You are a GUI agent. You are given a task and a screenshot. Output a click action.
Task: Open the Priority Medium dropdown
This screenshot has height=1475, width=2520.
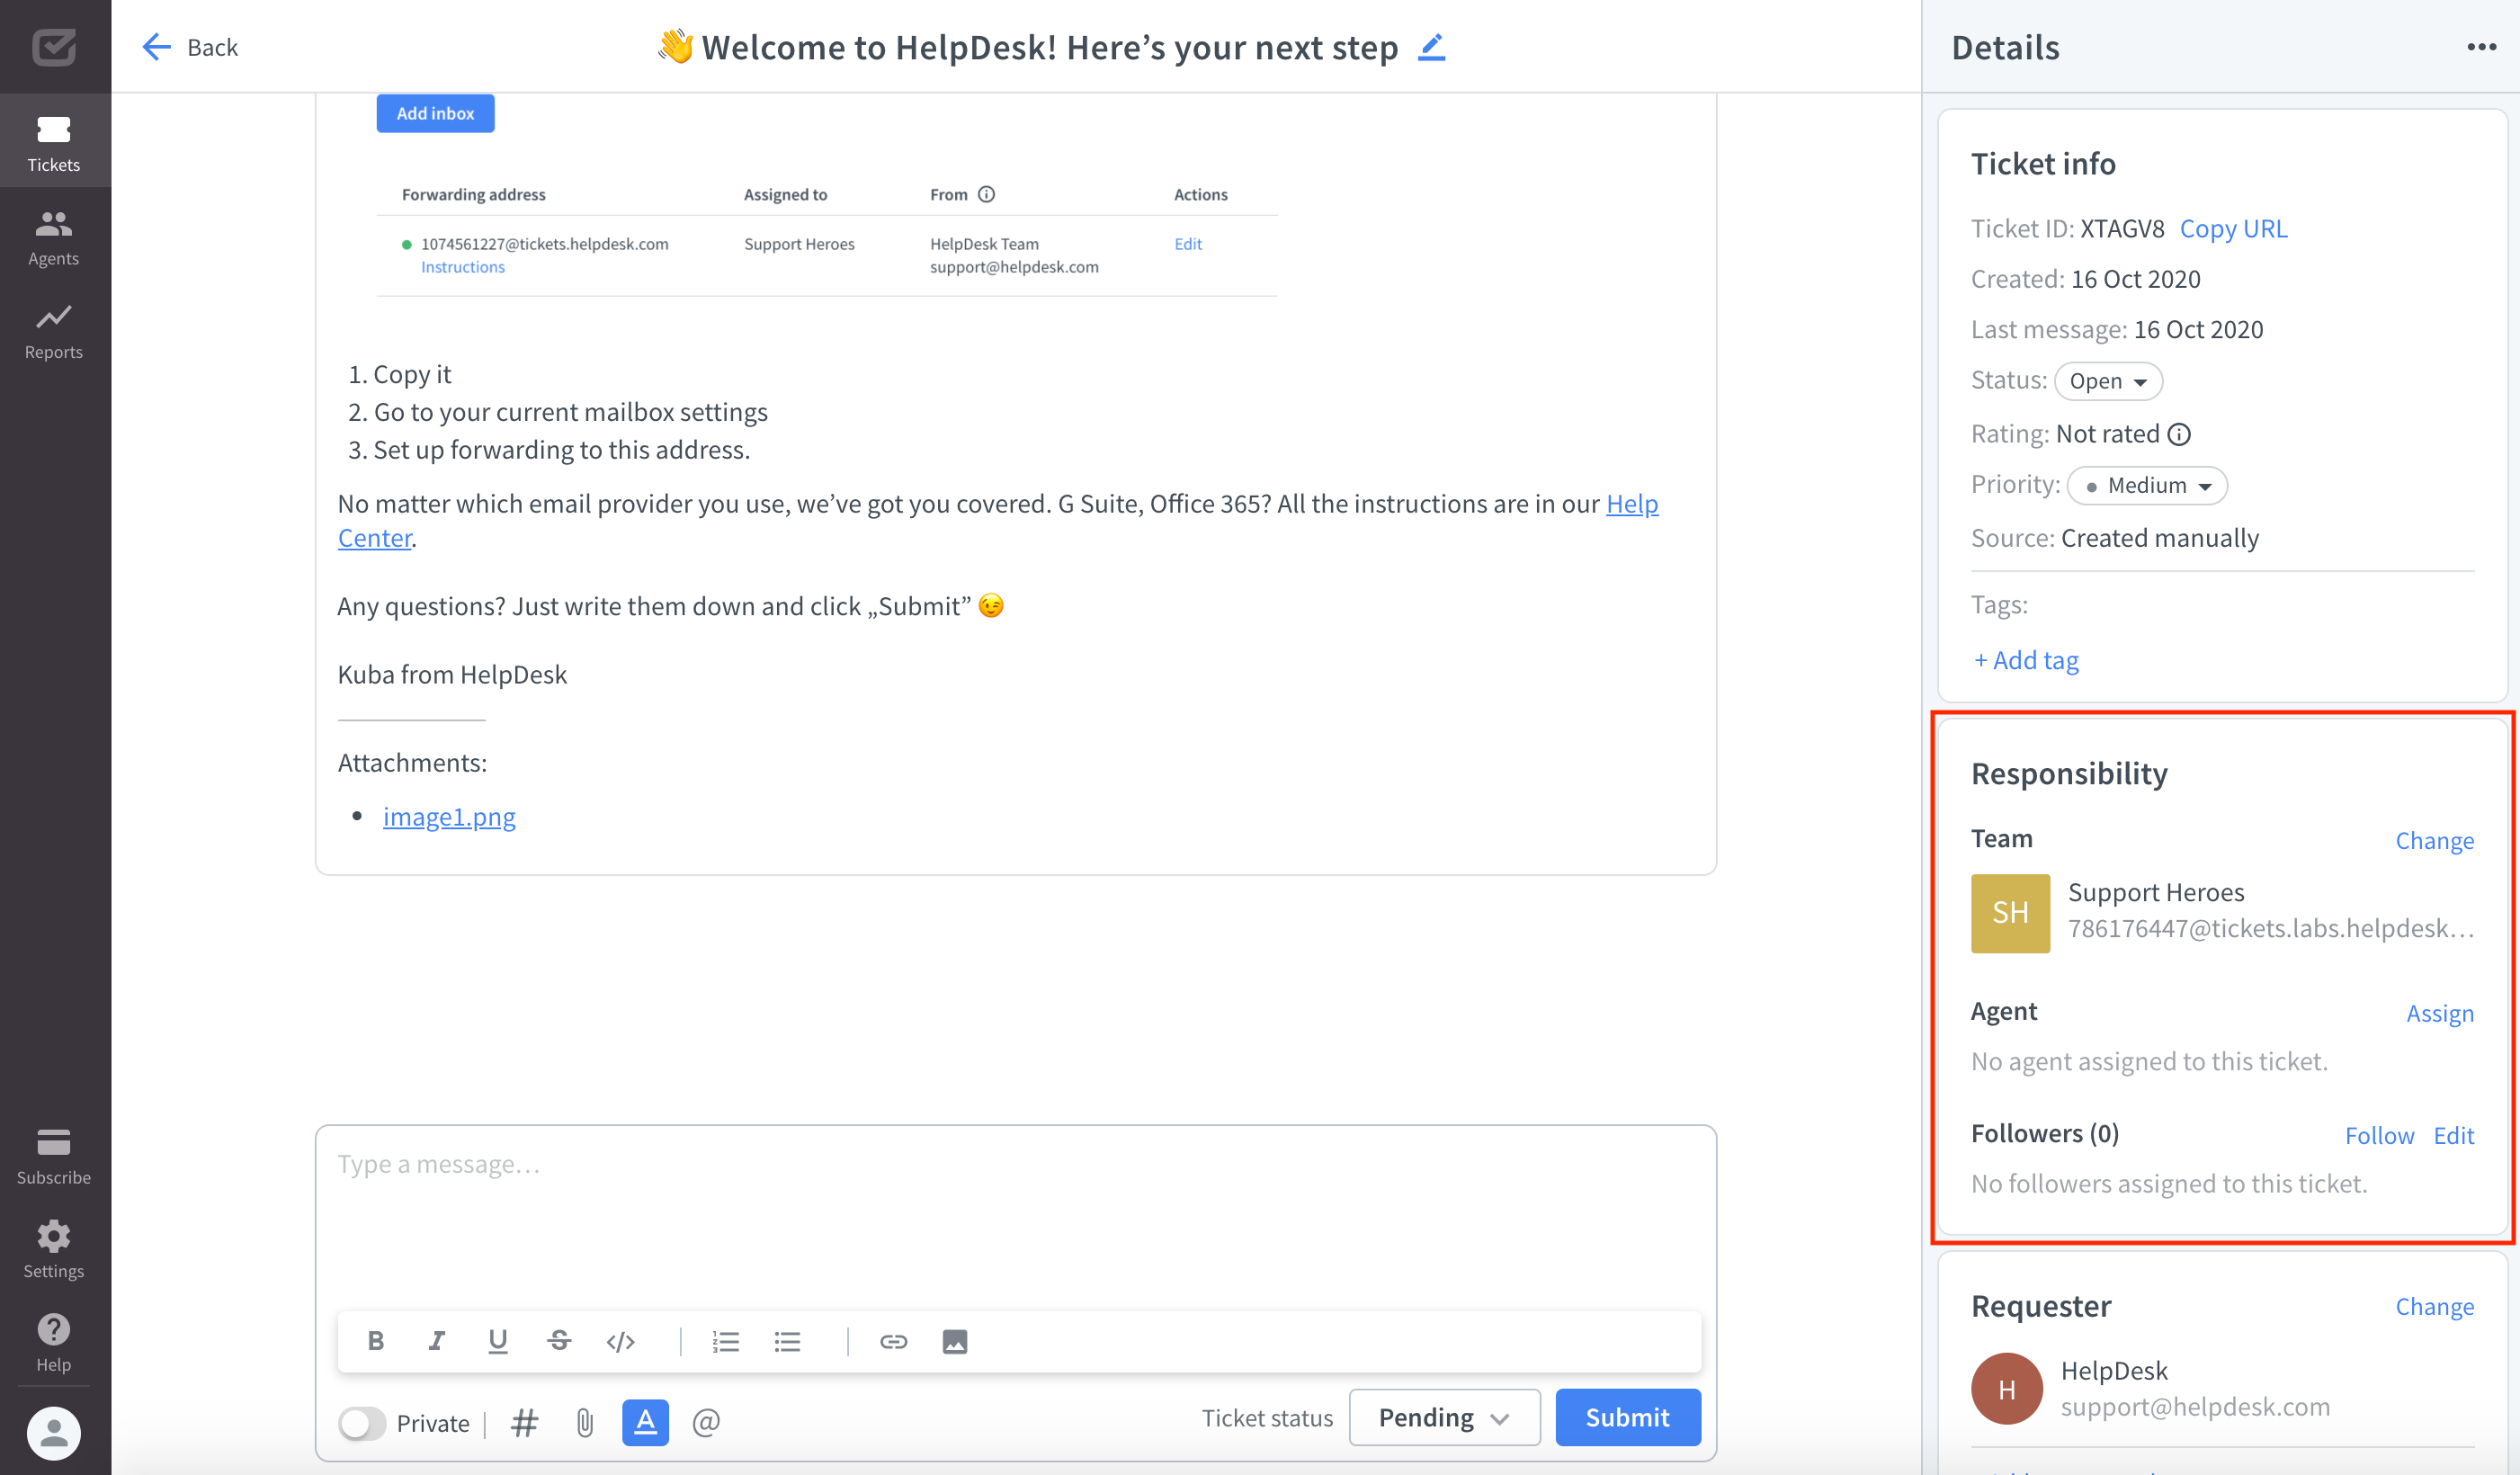2147,485
